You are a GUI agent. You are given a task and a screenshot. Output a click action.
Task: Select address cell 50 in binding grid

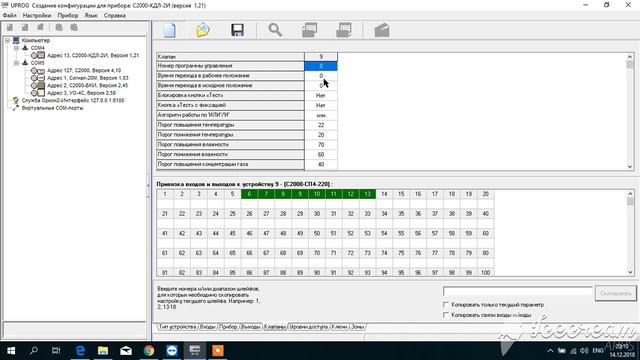(x=317, y=233)
